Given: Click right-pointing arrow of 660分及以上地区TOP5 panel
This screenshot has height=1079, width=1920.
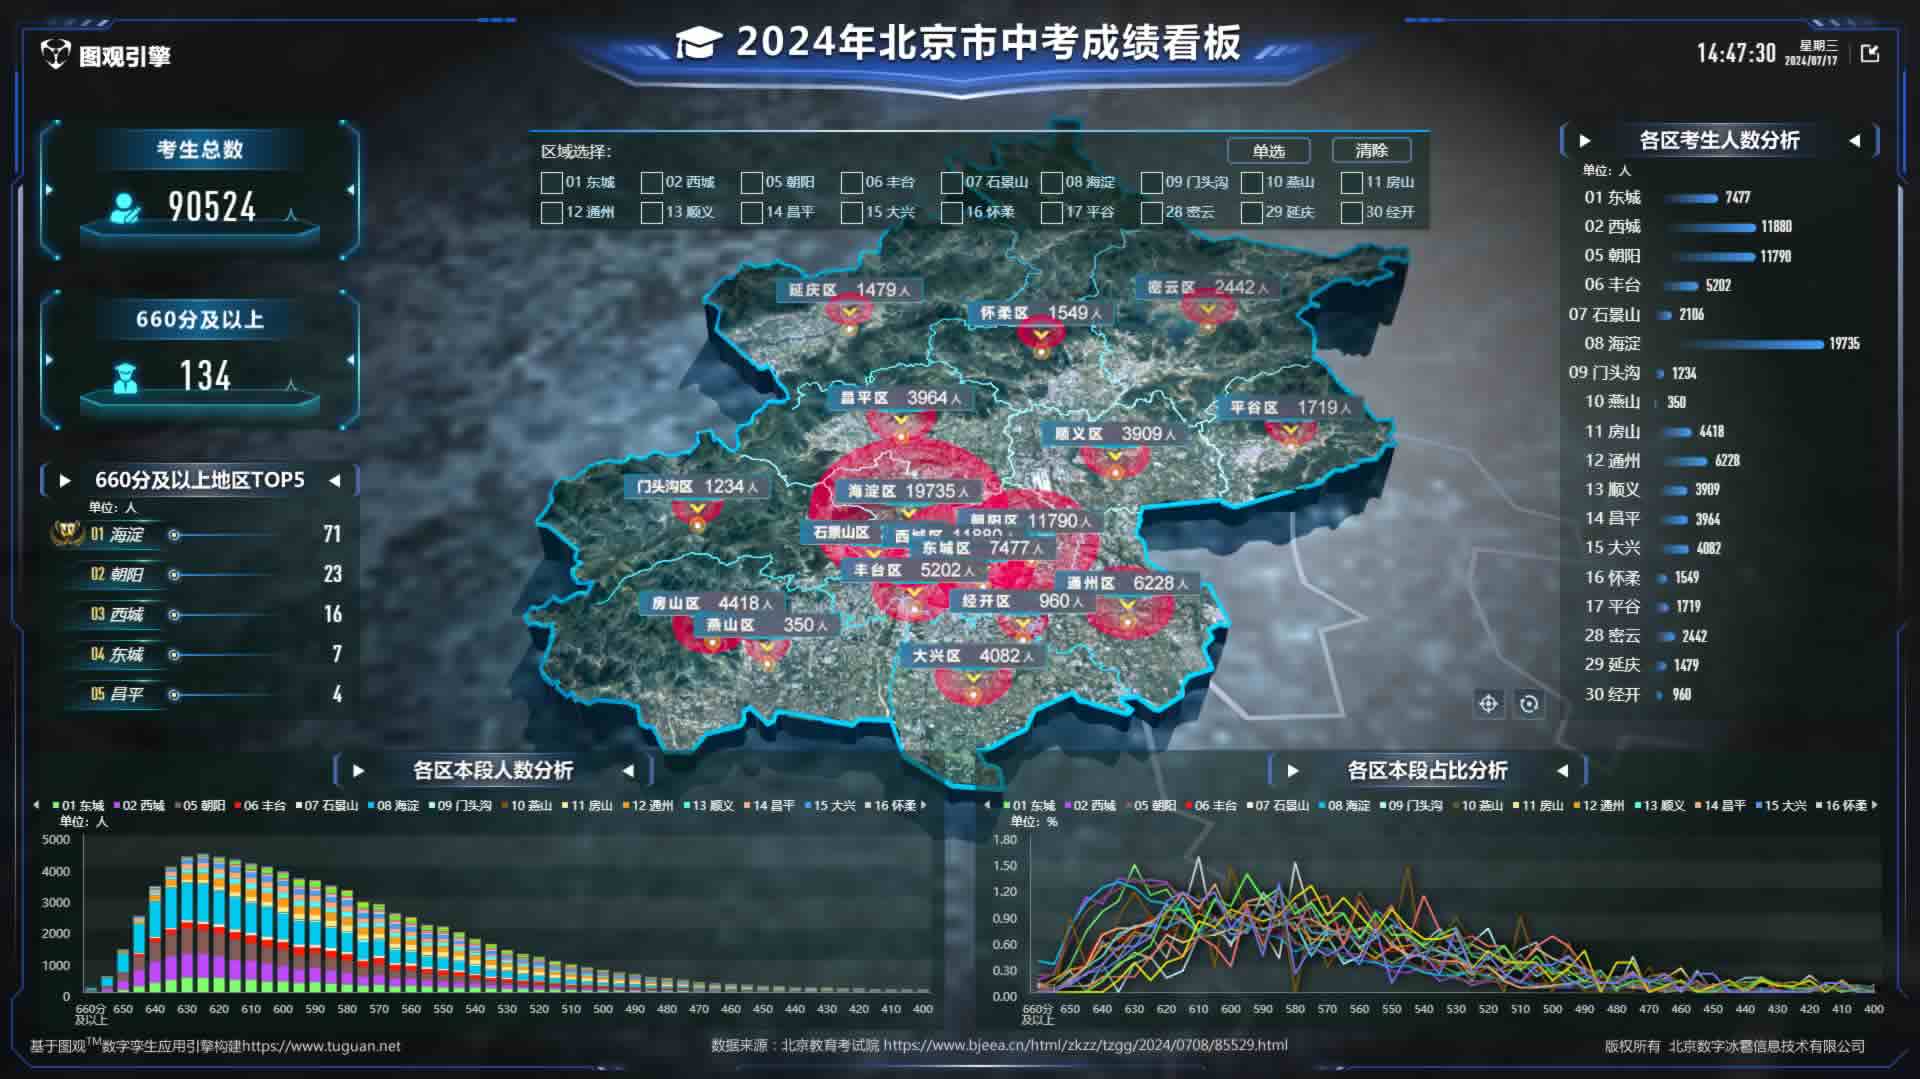Looking at the screenshot, I should [65, 480].
